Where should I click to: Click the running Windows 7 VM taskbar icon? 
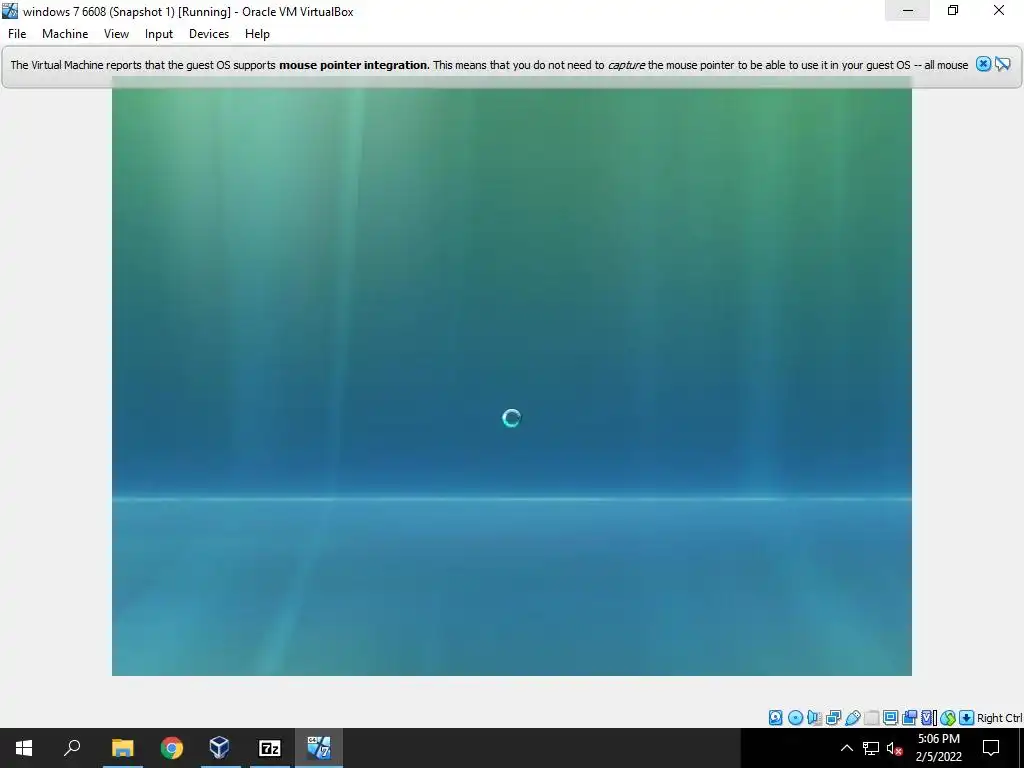[x=319, y=748]
